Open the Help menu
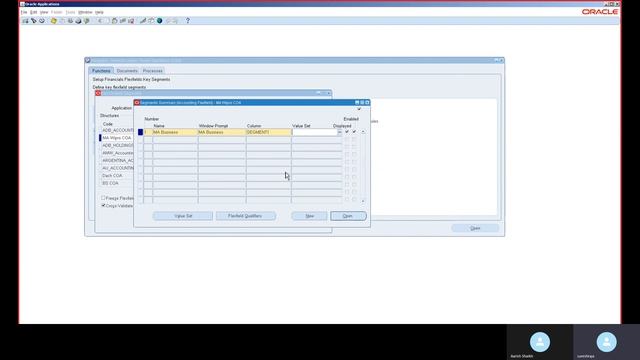The image size is (640, 360). click(x=99, y=12)
